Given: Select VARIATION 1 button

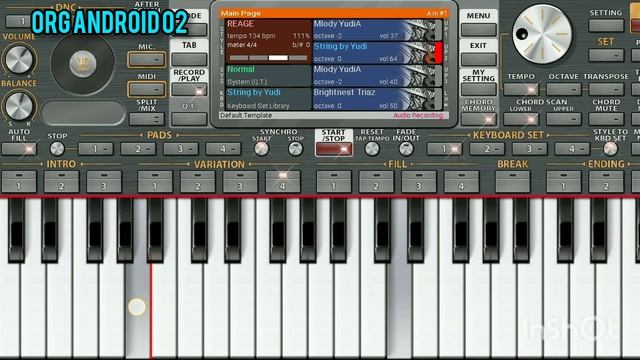Looking at the screenshot, I should tap(155, 182).
